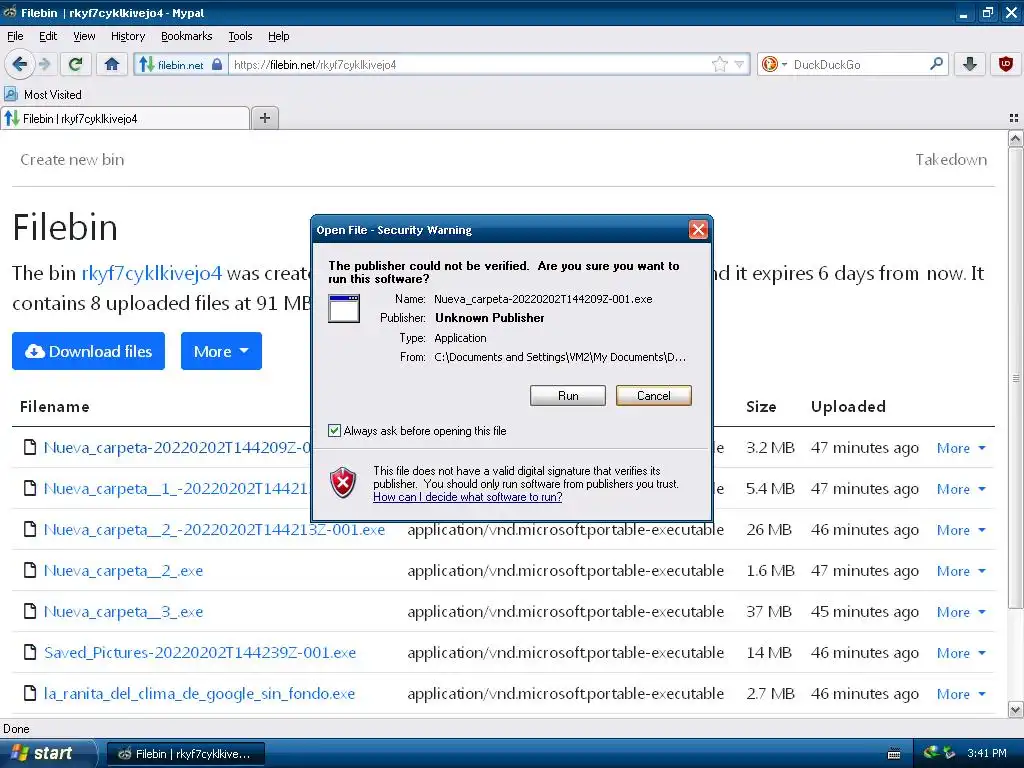
Task: Open the More dropdown next to Download files
Action: [221, 351]
